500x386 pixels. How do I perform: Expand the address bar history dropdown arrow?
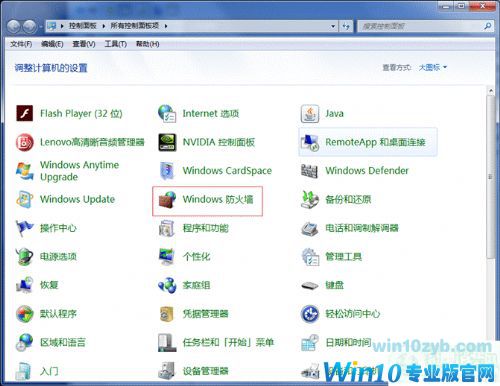tap(333, 26)
